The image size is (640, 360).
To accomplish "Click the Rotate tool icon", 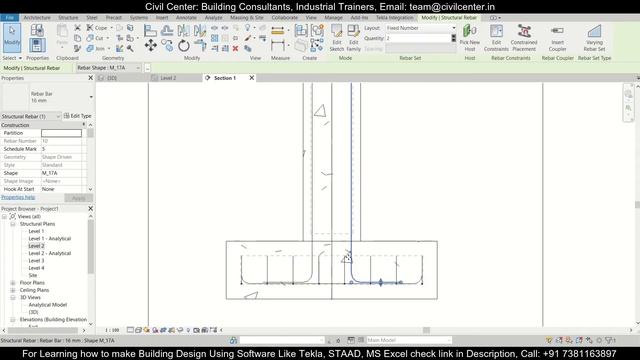I will [184, 45].
